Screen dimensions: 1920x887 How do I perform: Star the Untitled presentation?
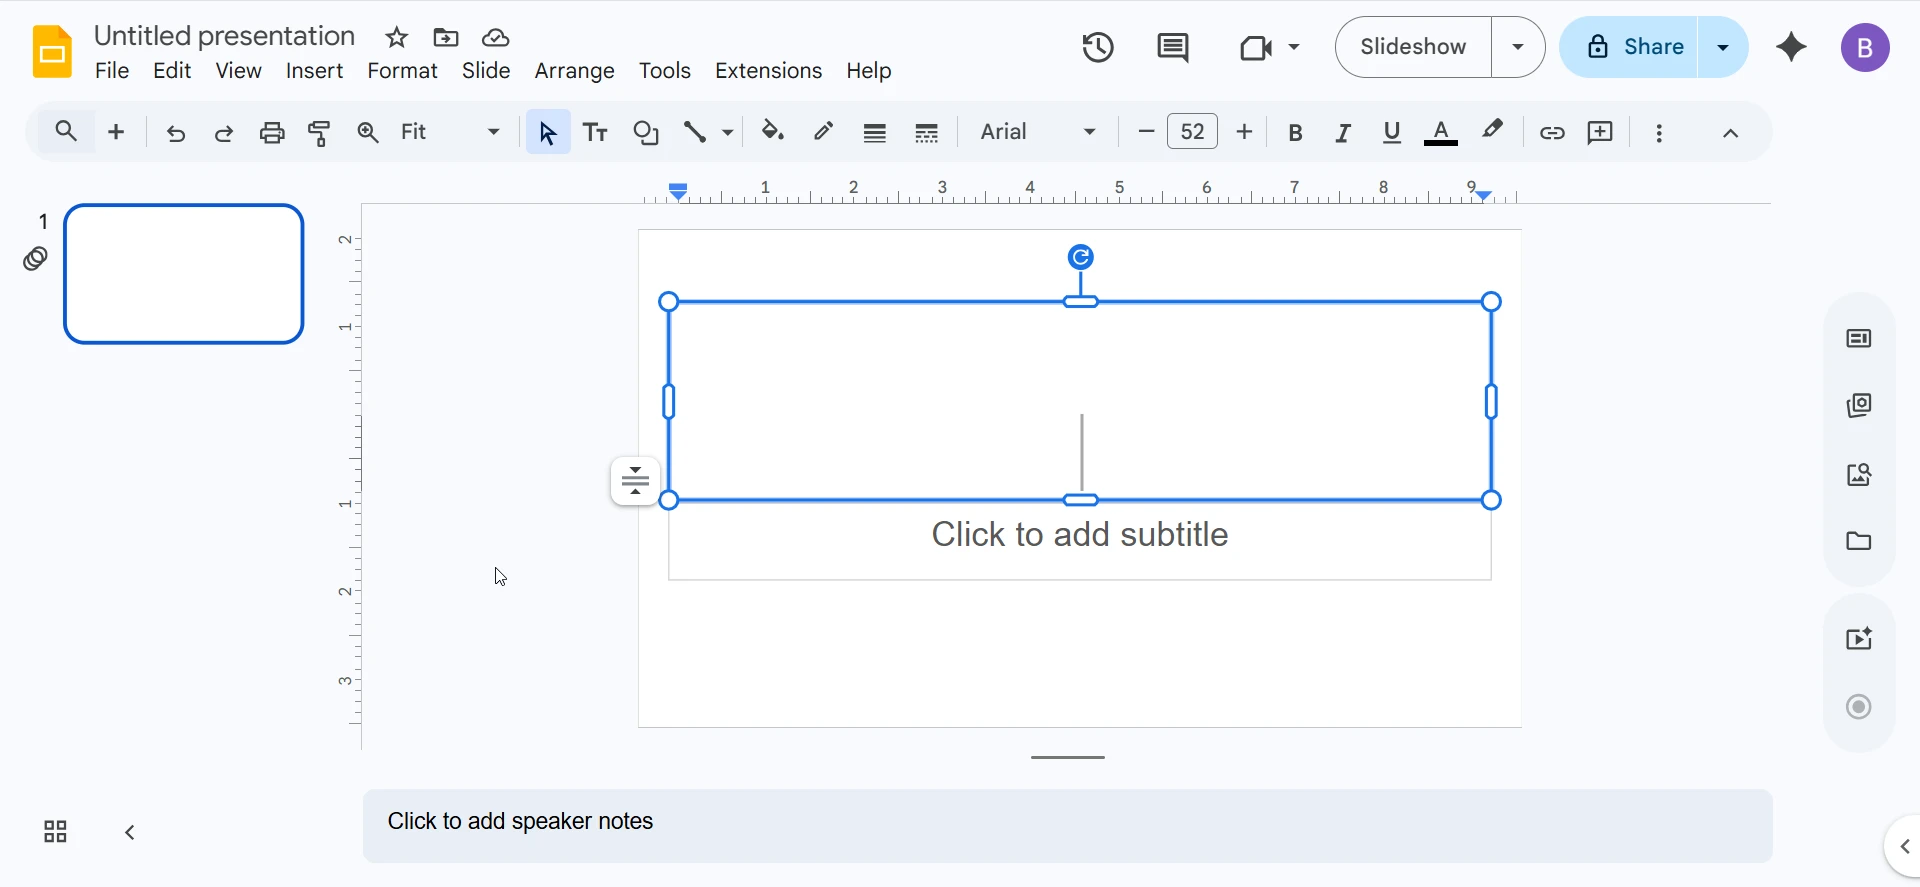point(397,38)
